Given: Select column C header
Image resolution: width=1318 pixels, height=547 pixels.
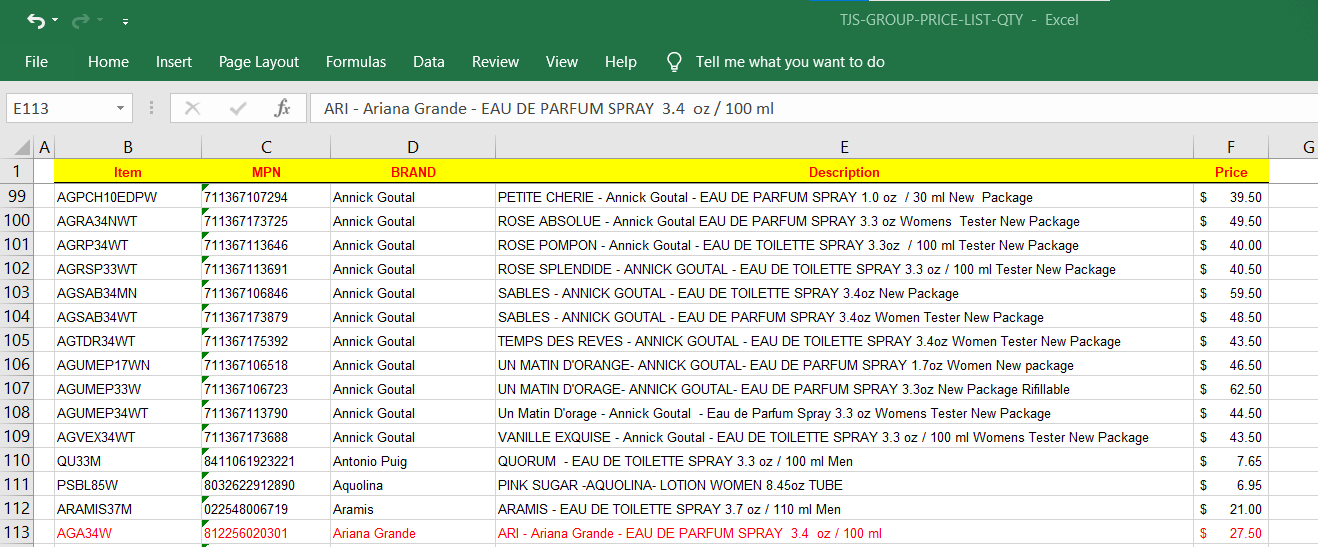Looking at the screenshot, I should pyautogui.click(x=266, y=147).
